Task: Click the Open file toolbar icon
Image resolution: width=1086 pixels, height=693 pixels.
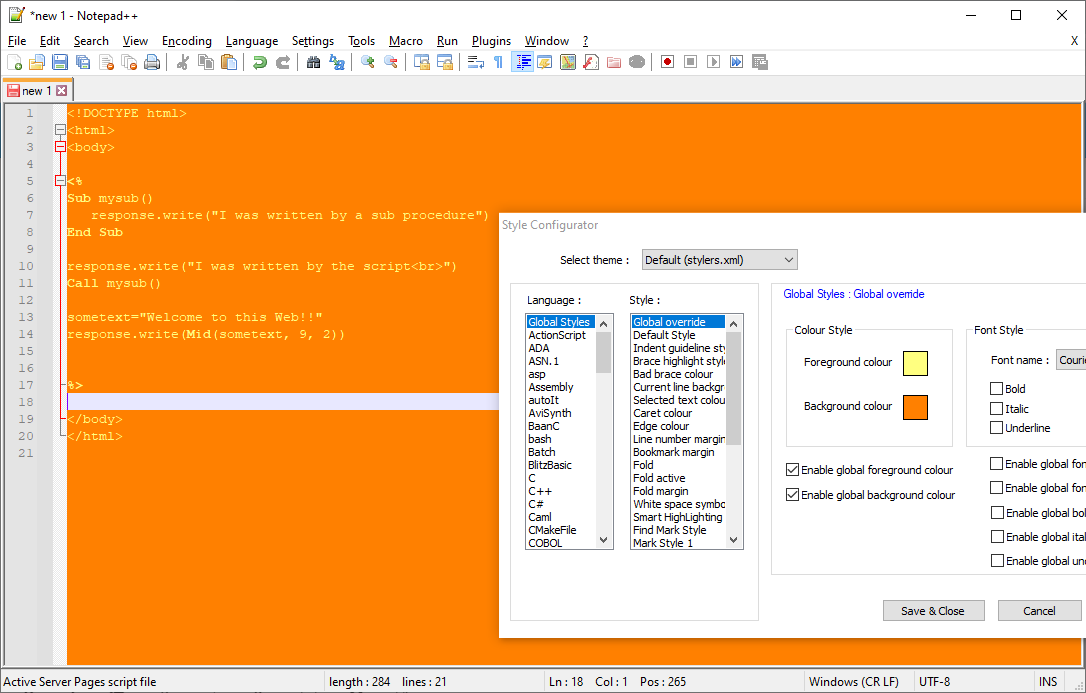Action: click(x=37, y=62)
